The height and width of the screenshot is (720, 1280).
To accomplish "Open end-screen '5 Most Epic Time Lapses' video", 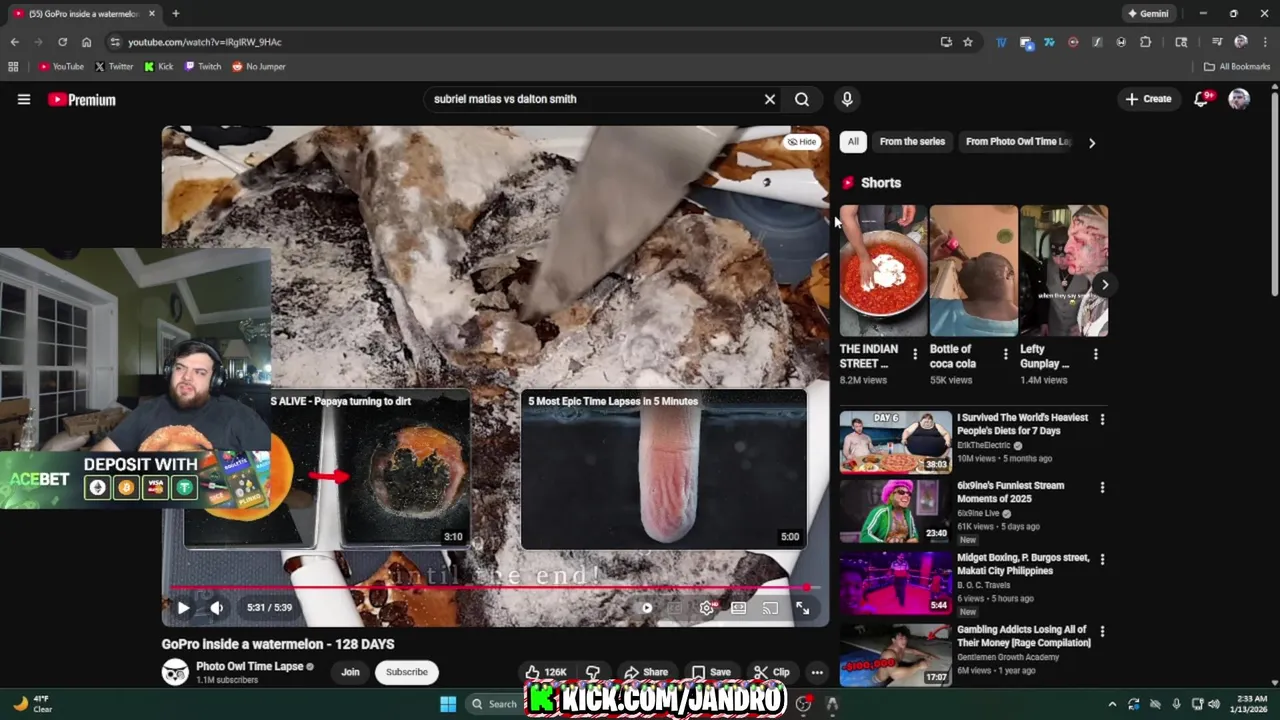I will (x=663, y=470).
